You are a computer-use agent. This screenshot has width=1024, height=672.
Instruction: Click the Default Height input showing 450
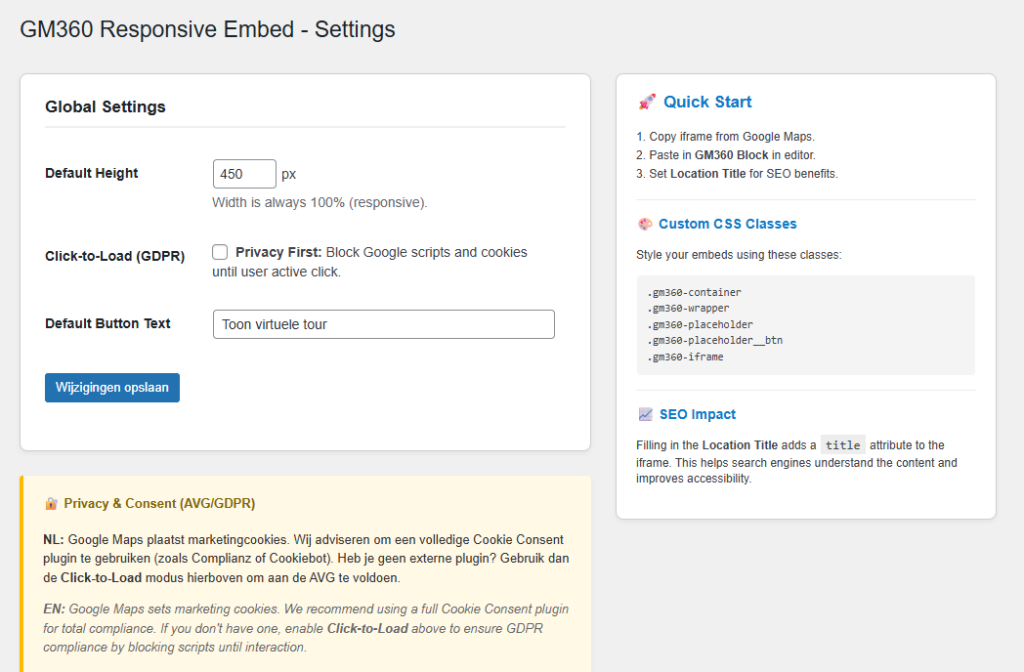(x=244, y=173)
